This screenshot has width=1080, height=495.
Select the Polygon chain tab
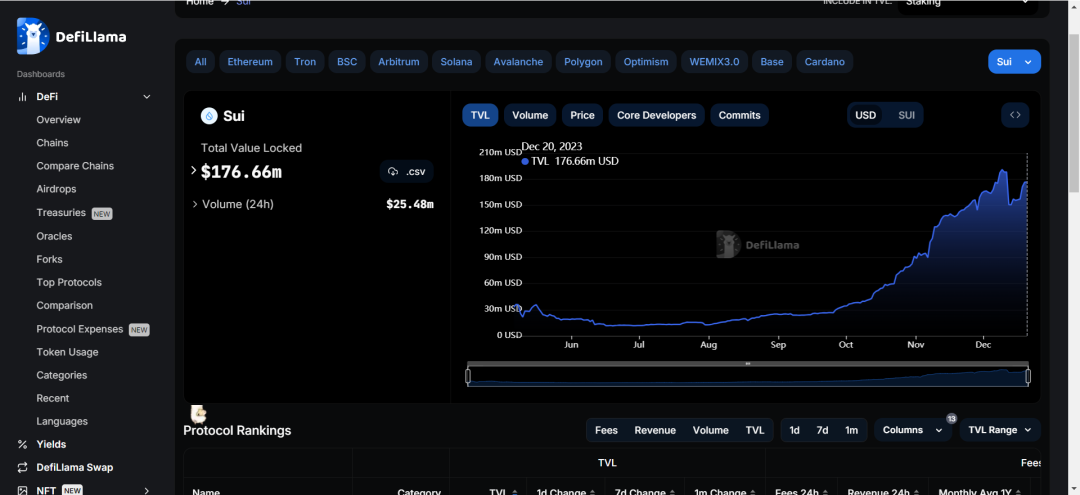[x=583, y=61]
